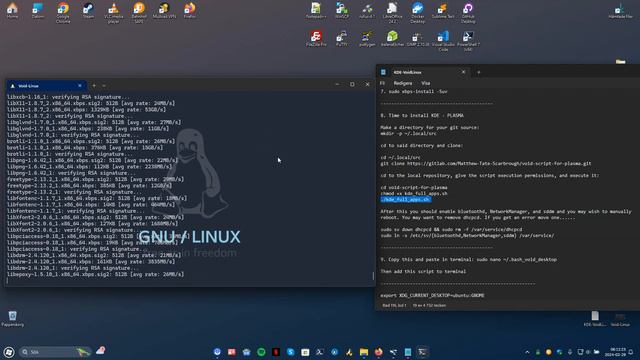Switch to the Notepad taskbar icon
640x360 pixels.
[x=408, y=352]
